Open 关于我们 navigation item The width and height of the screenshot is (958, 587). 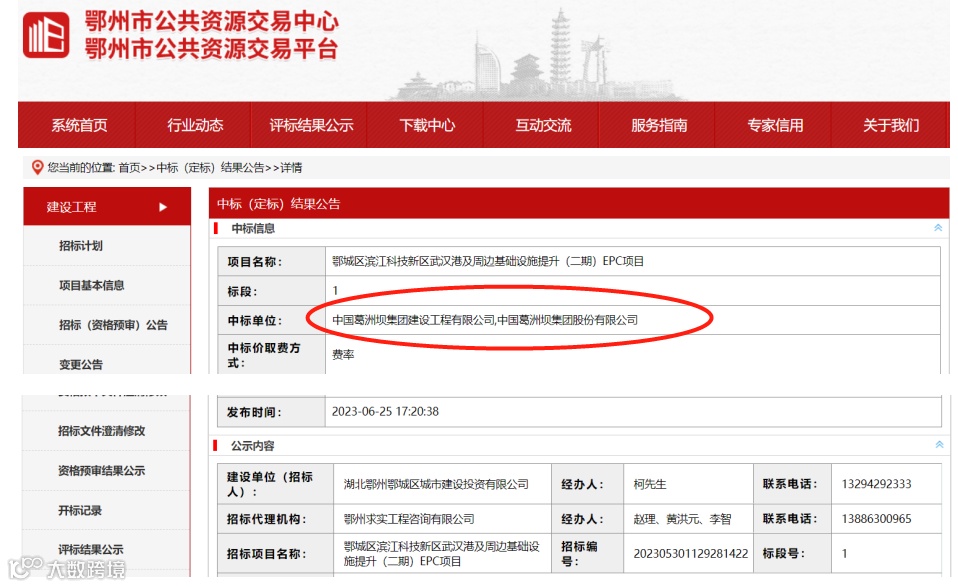(x=891, y=125)
